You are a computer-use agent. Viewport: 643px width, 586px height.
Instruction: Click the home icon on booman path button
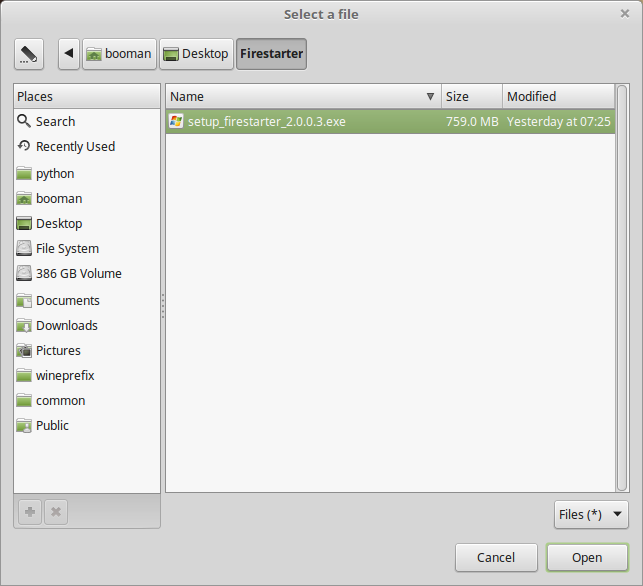94,54
